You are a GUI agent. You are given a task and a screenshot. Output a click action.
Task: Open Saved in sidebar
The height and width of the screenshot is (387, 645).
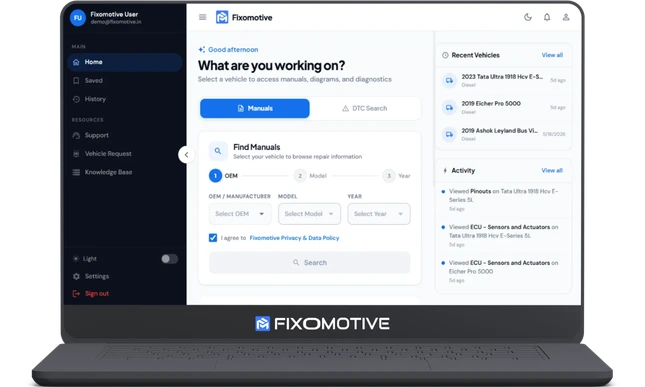125,81
